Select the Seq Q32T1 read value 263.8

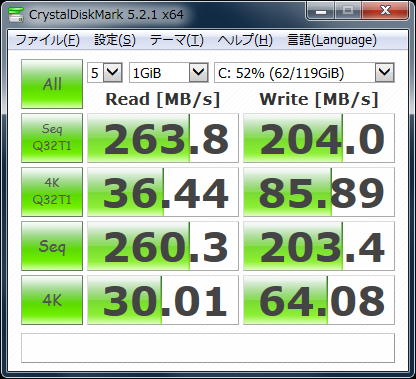(163, 138)
